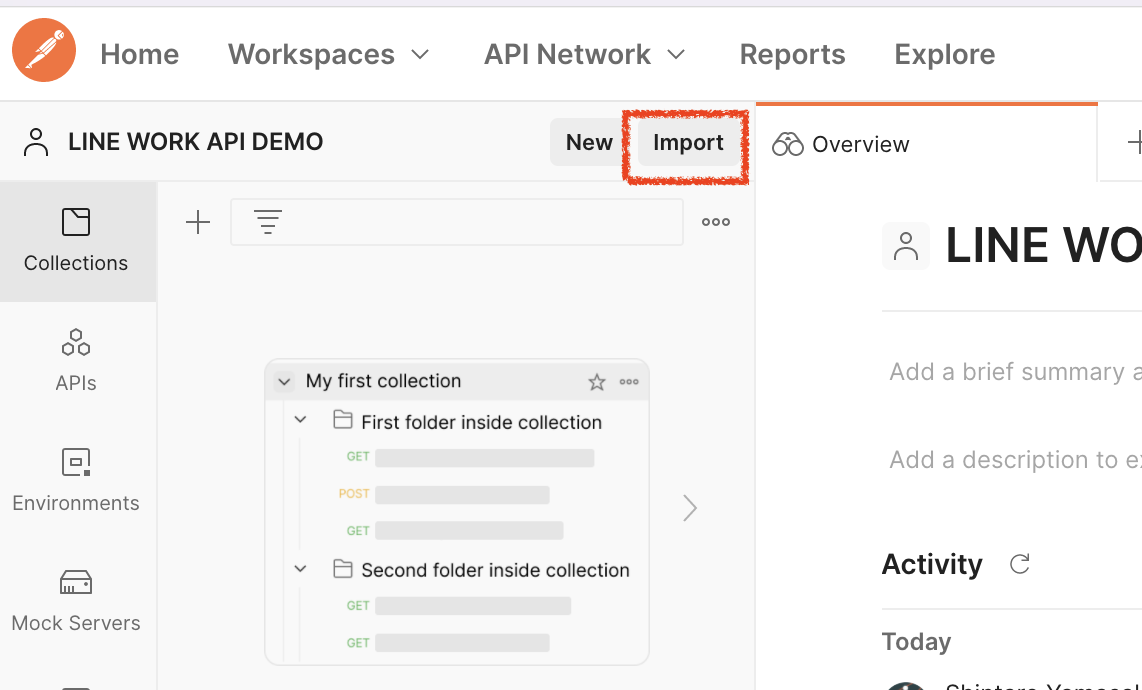This screenshot has height=690, width=1142.
Task: Select the APIs sidebar icon
Action: (x=76, y=360)
